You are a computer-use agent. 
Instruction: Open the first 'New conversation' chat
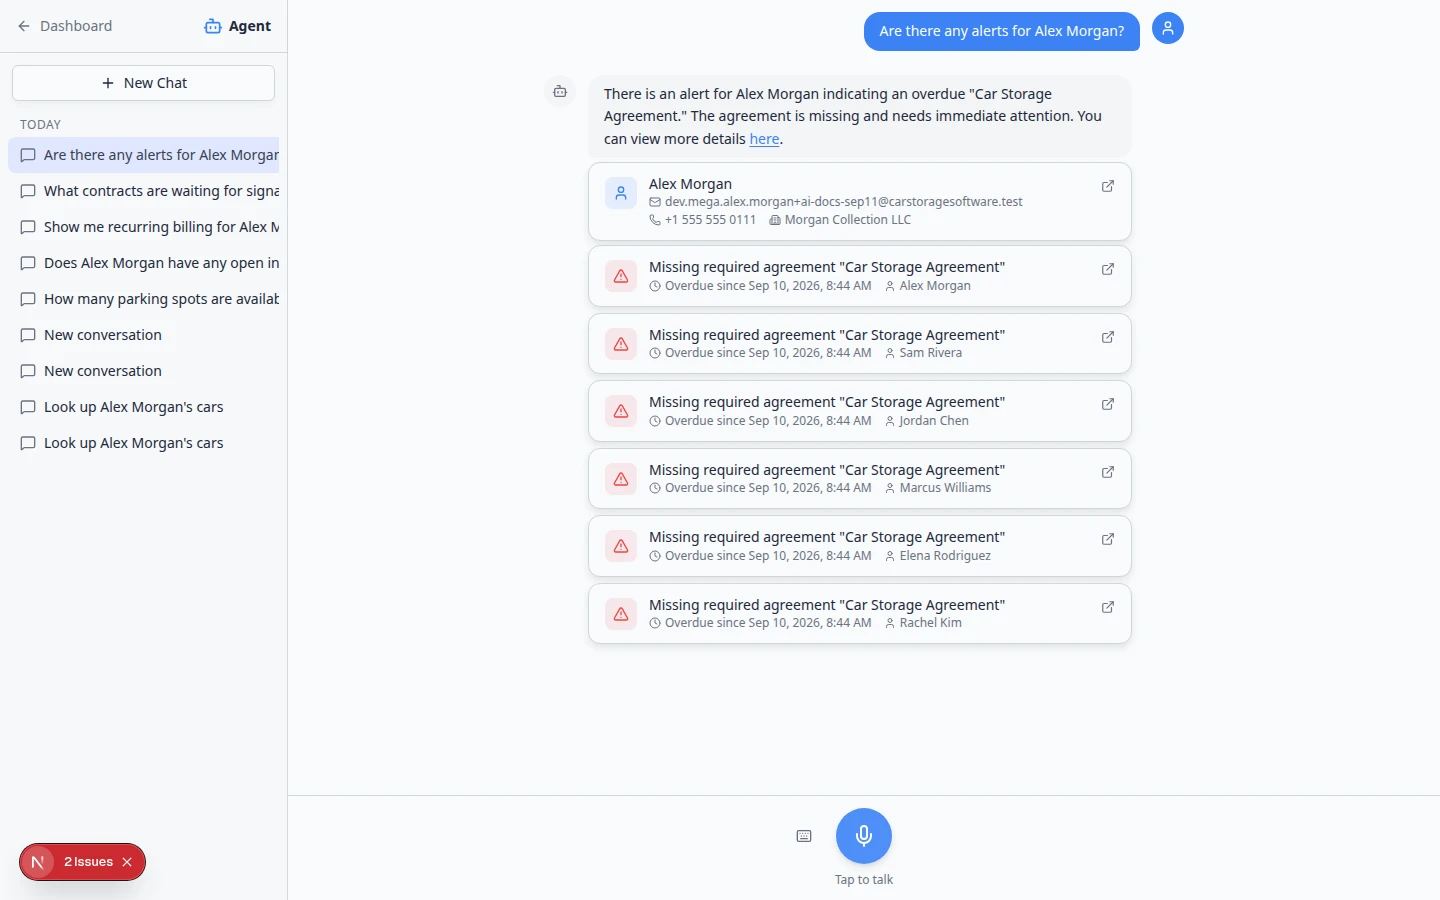144,335
